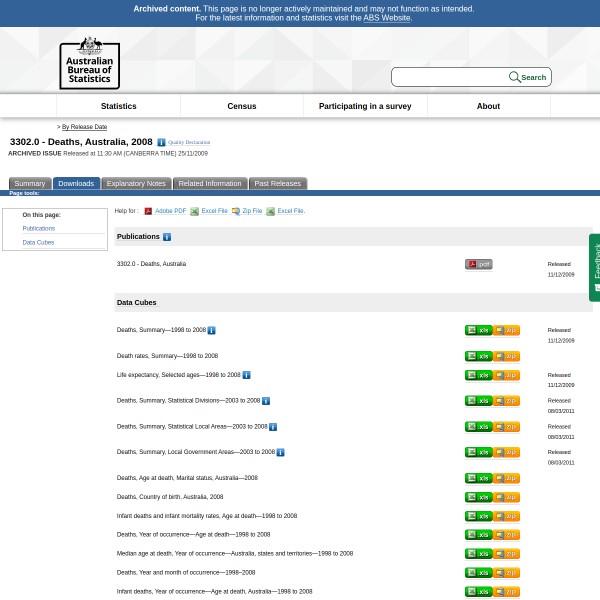Download the xls for Deaths, Summary—1998 to 2008
The height and width of the screenshot is (600, 600).
479,330
